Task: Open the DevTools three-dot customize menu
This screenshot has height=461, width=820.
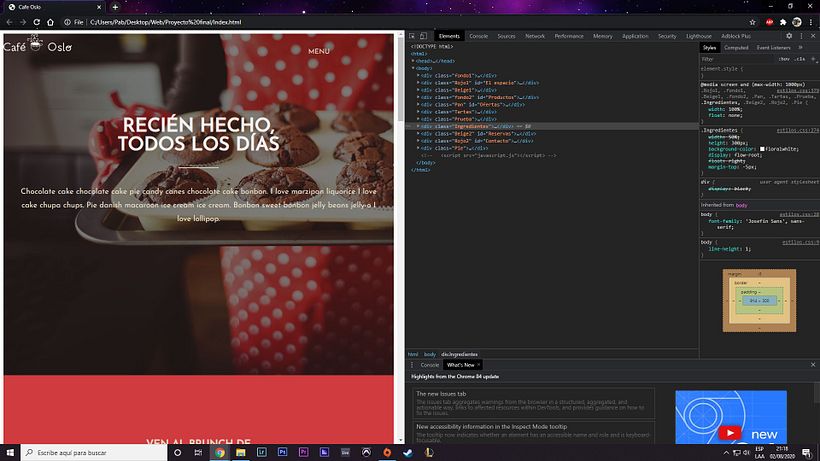Action: click(801, 36)
